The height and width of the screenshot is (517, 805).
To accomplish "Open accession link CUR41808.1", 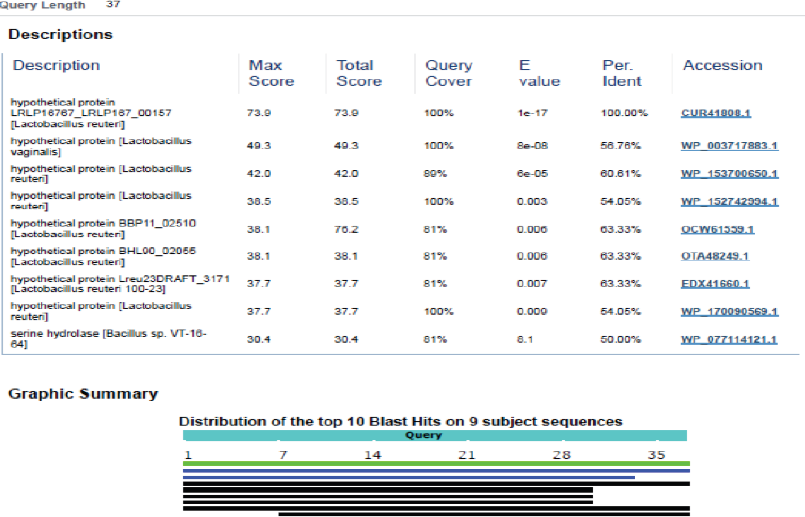I will [x=718, y=114].
